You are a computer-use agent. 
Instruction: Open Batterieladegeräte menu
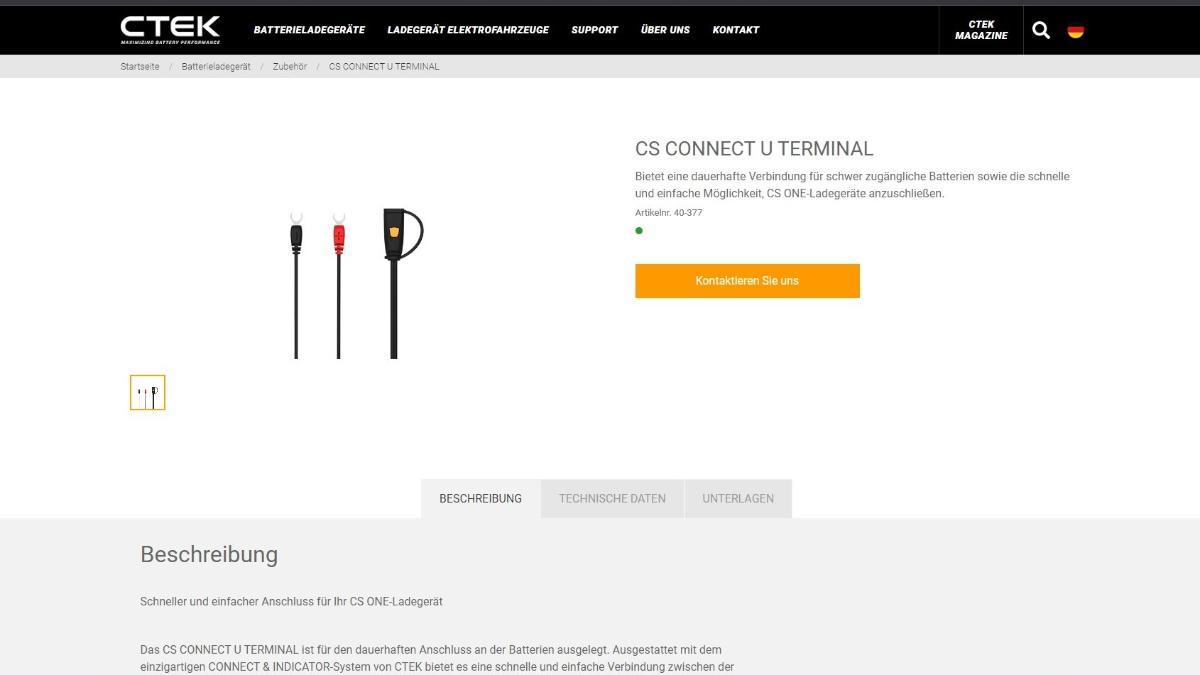[x=309, y=30]
